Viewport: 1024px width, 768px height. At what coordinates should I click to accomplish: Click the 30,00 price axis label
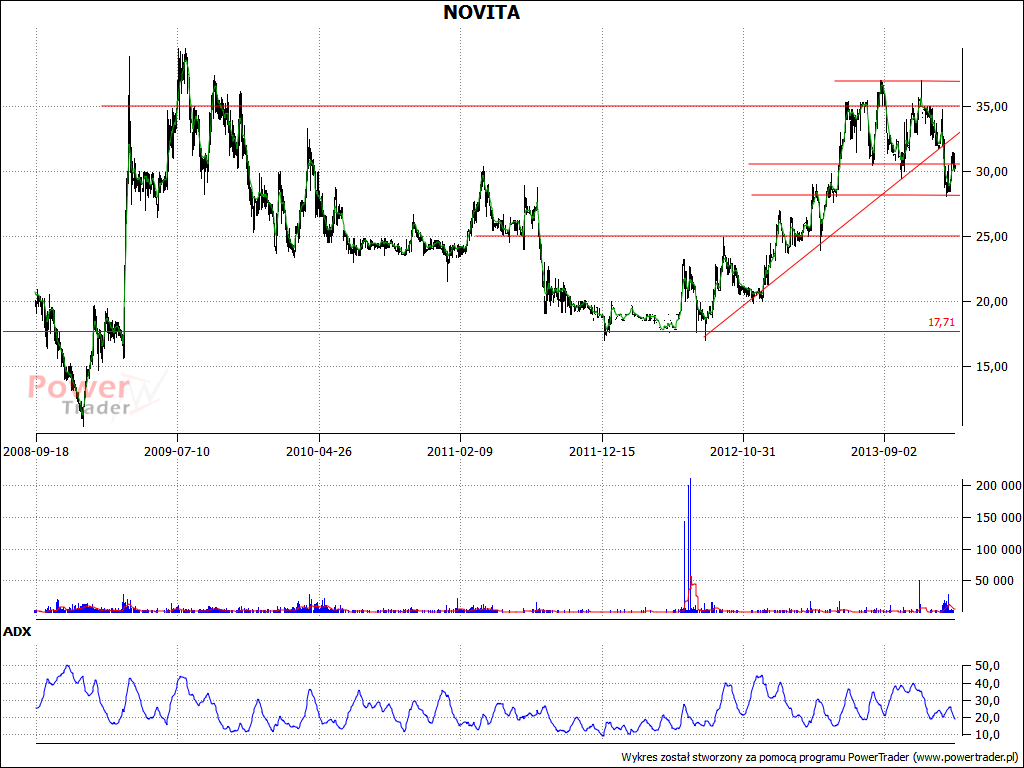[x=991, y=172]
